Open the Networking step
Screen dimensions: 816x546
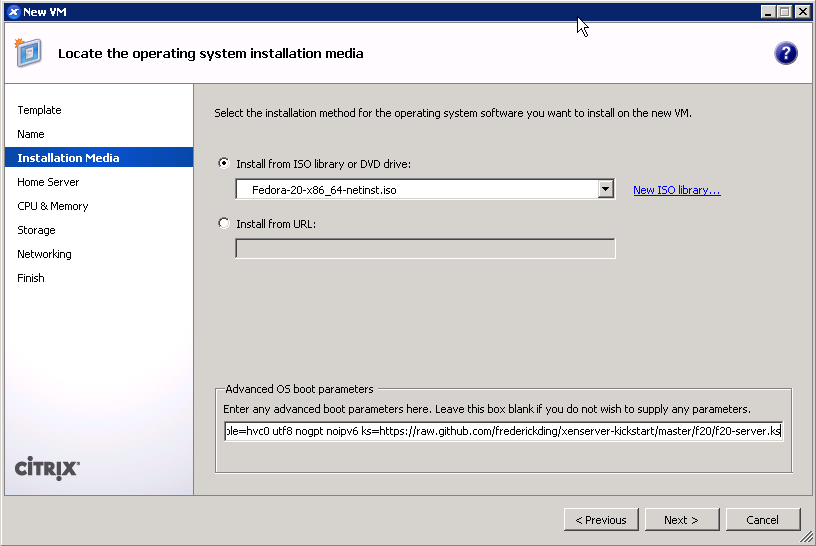44,253
